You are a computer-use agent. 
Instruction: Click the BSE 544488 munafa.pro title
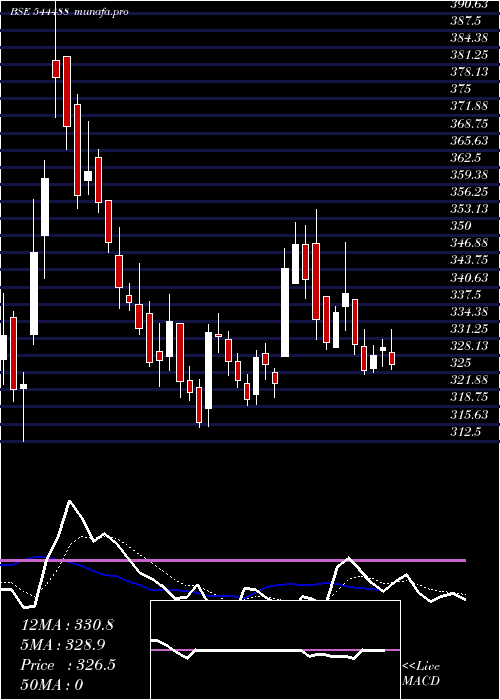[x=70, y=12]
